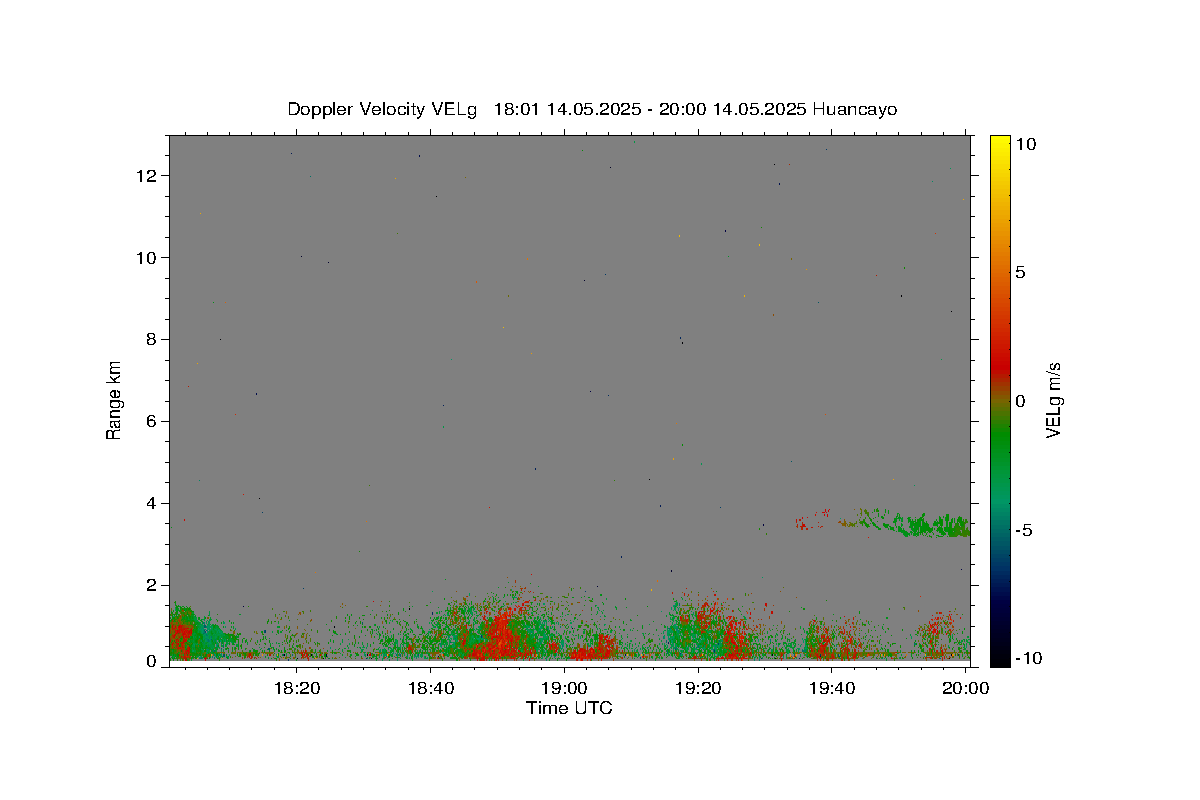Click the colorbar value -10 label
1200x800 pixels.
coord(1029,658)
